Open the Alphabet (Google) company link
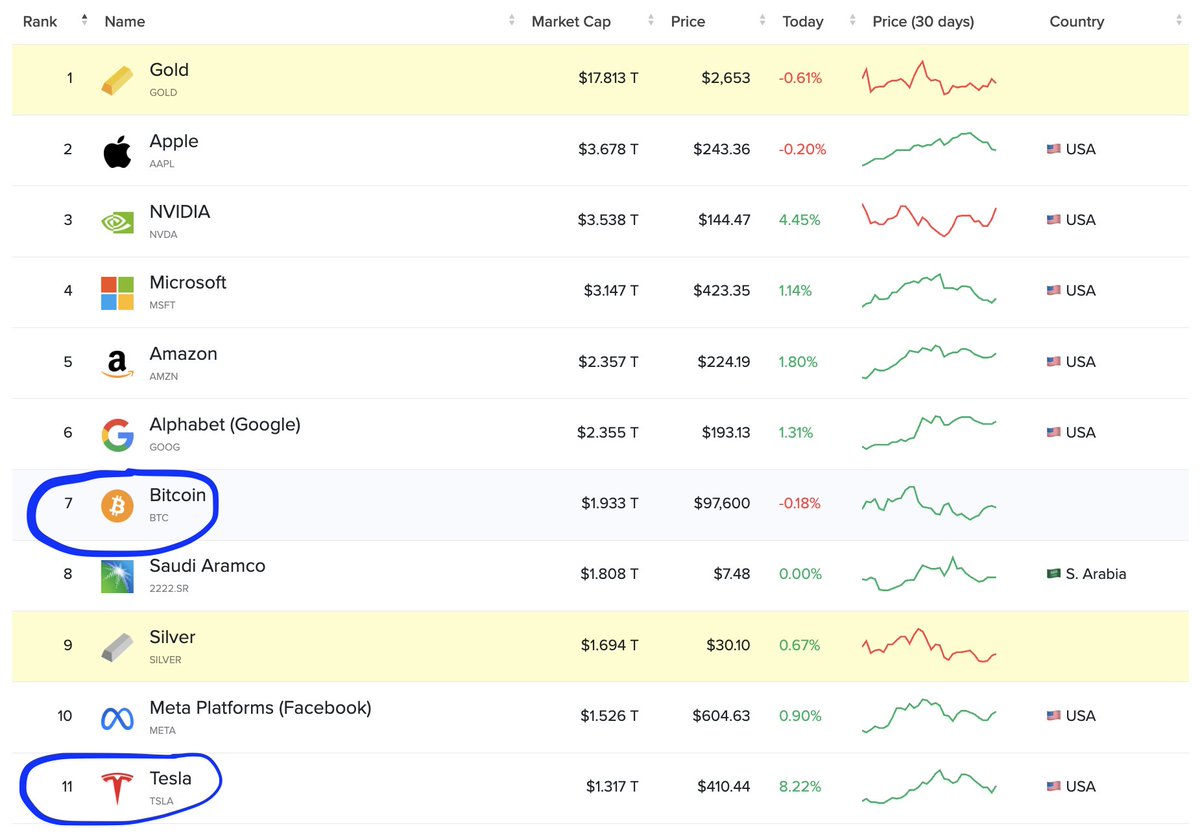The image size is (1200, 835). pos(225,424)
